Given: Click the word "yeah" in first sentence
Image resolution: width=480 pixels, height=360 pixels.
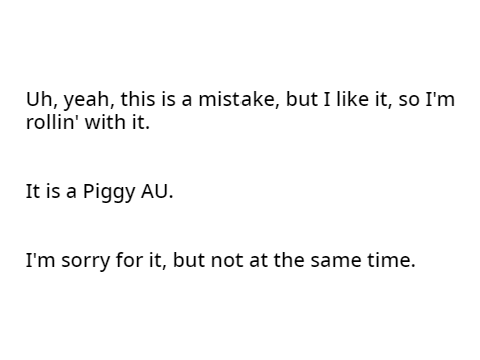Looking at the screenshot, I should click(x=88, y=101).
